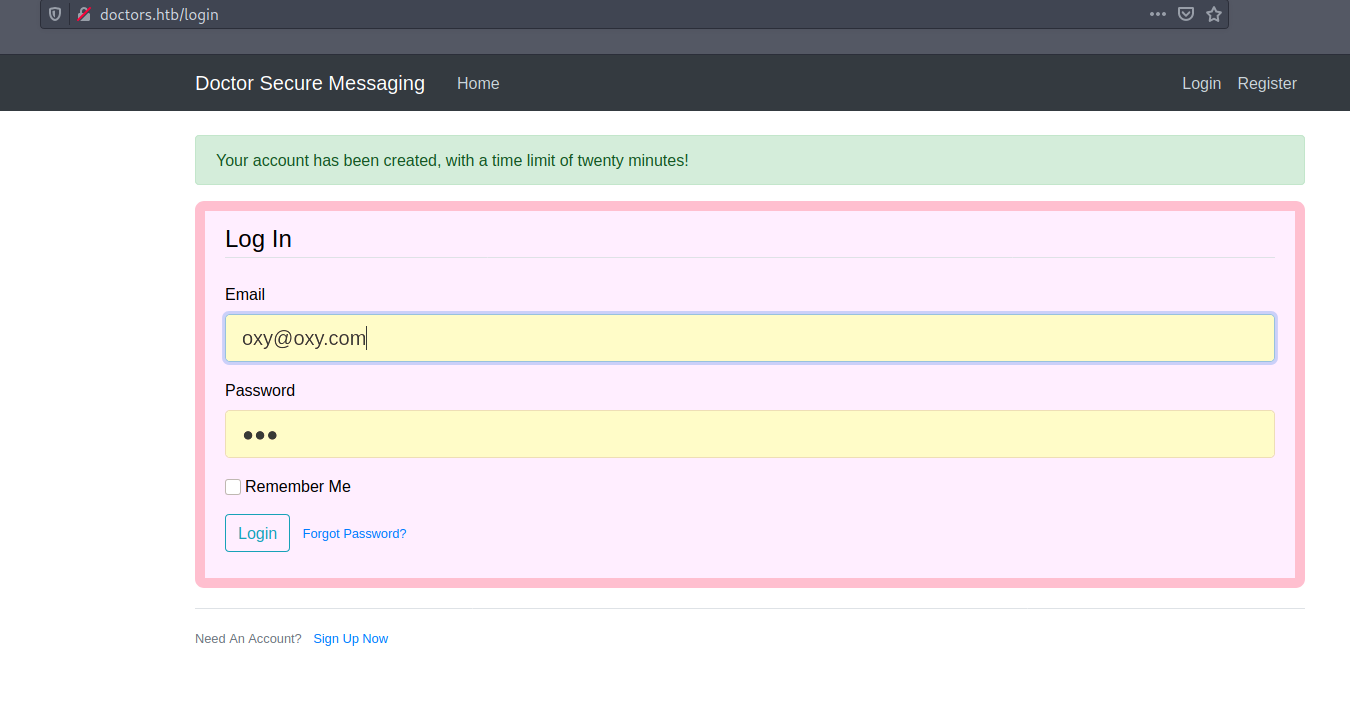The image size is (1350, 705).
Task: Click into the Email input field
Action: point(750,338)
